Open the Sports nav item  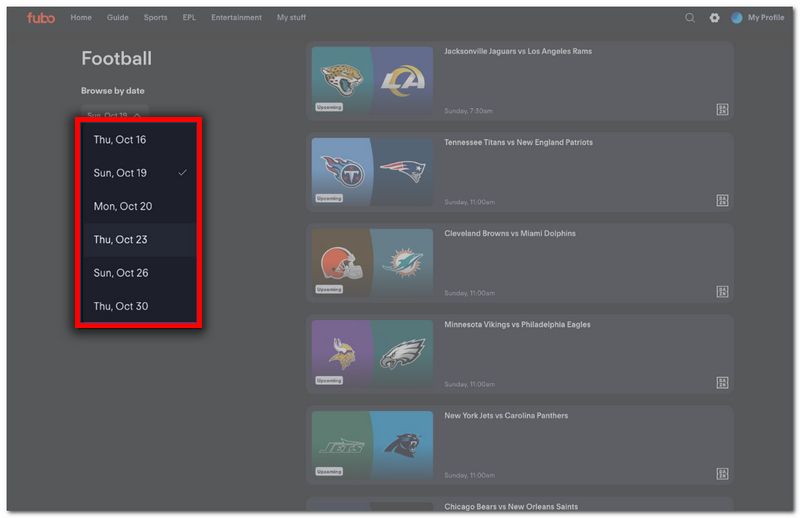tap(155, 17)
